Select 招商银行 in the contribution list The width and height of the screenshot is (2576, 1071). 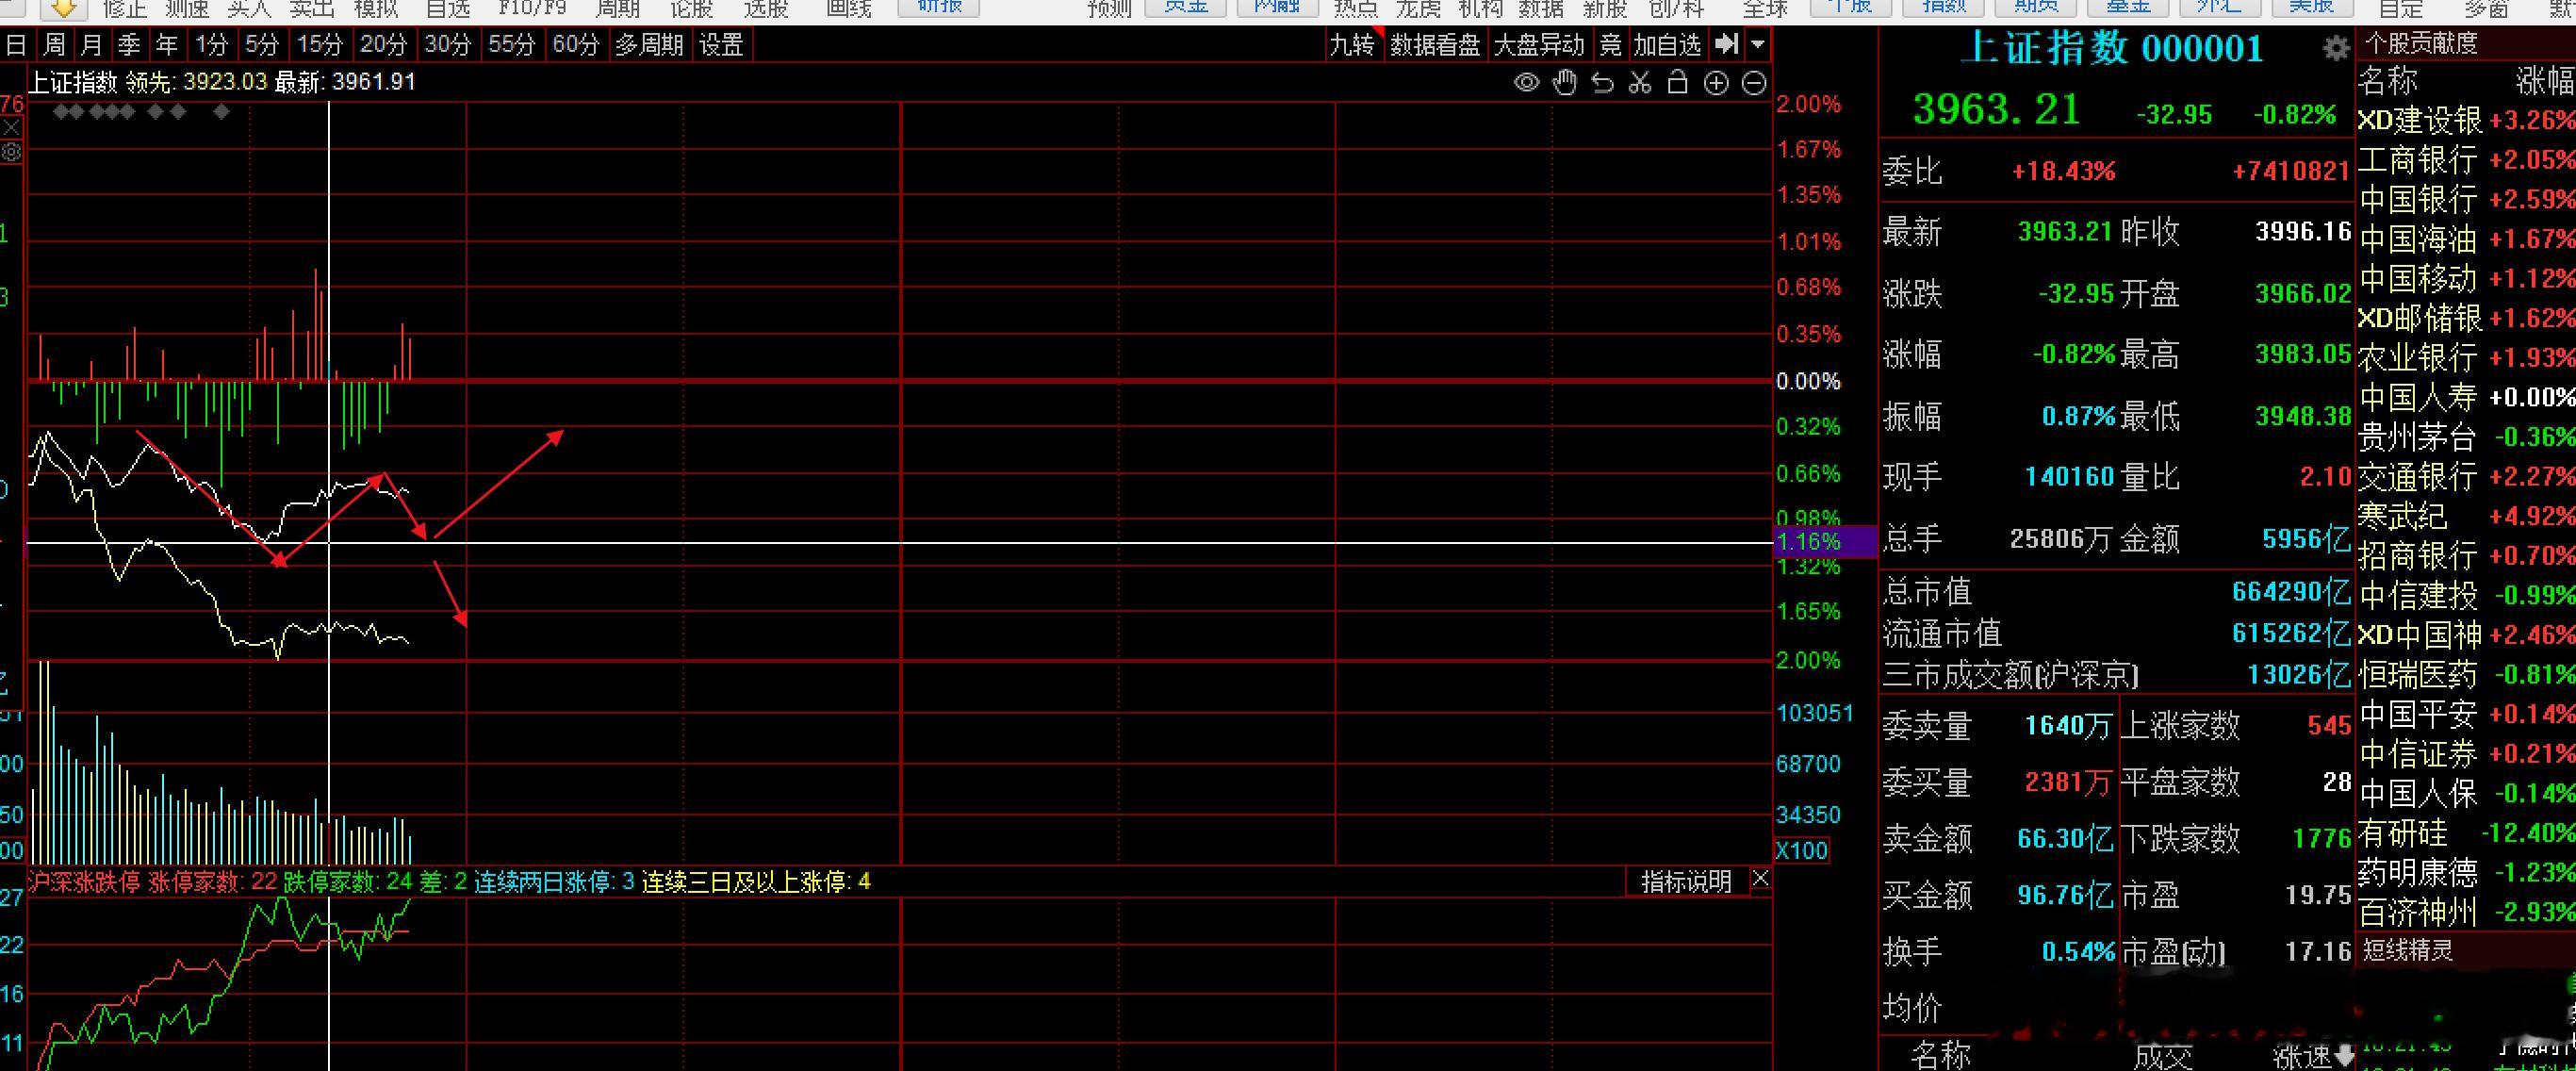click(2466, 555)
